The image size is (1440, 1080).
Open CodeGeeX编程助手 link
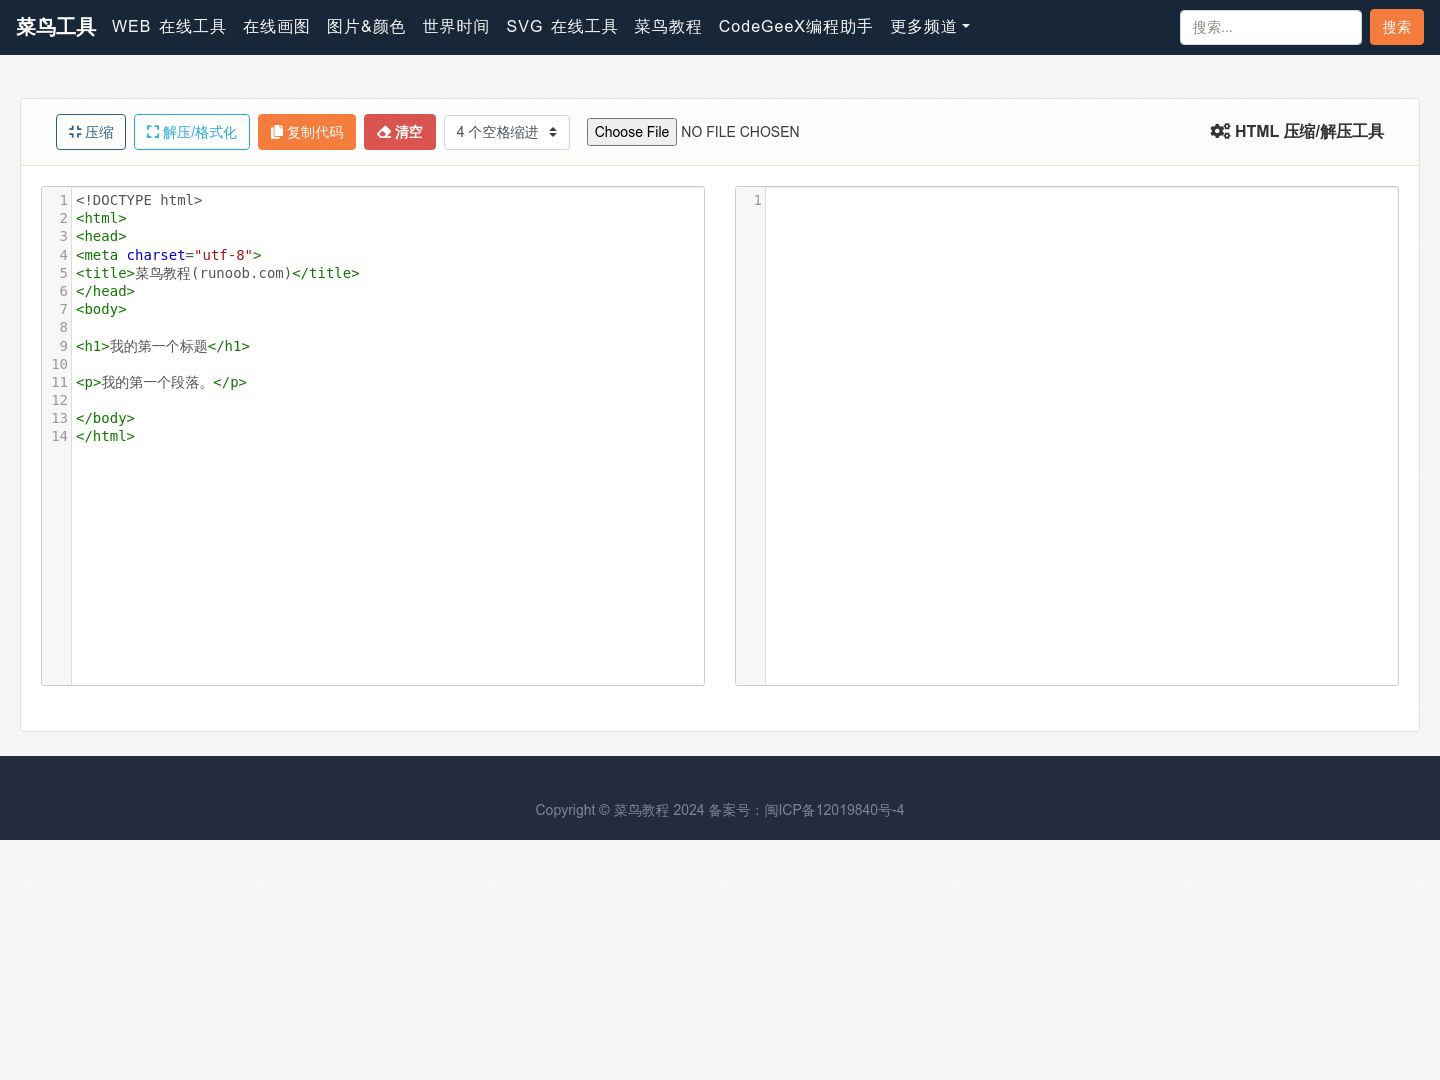click(796, 27)
